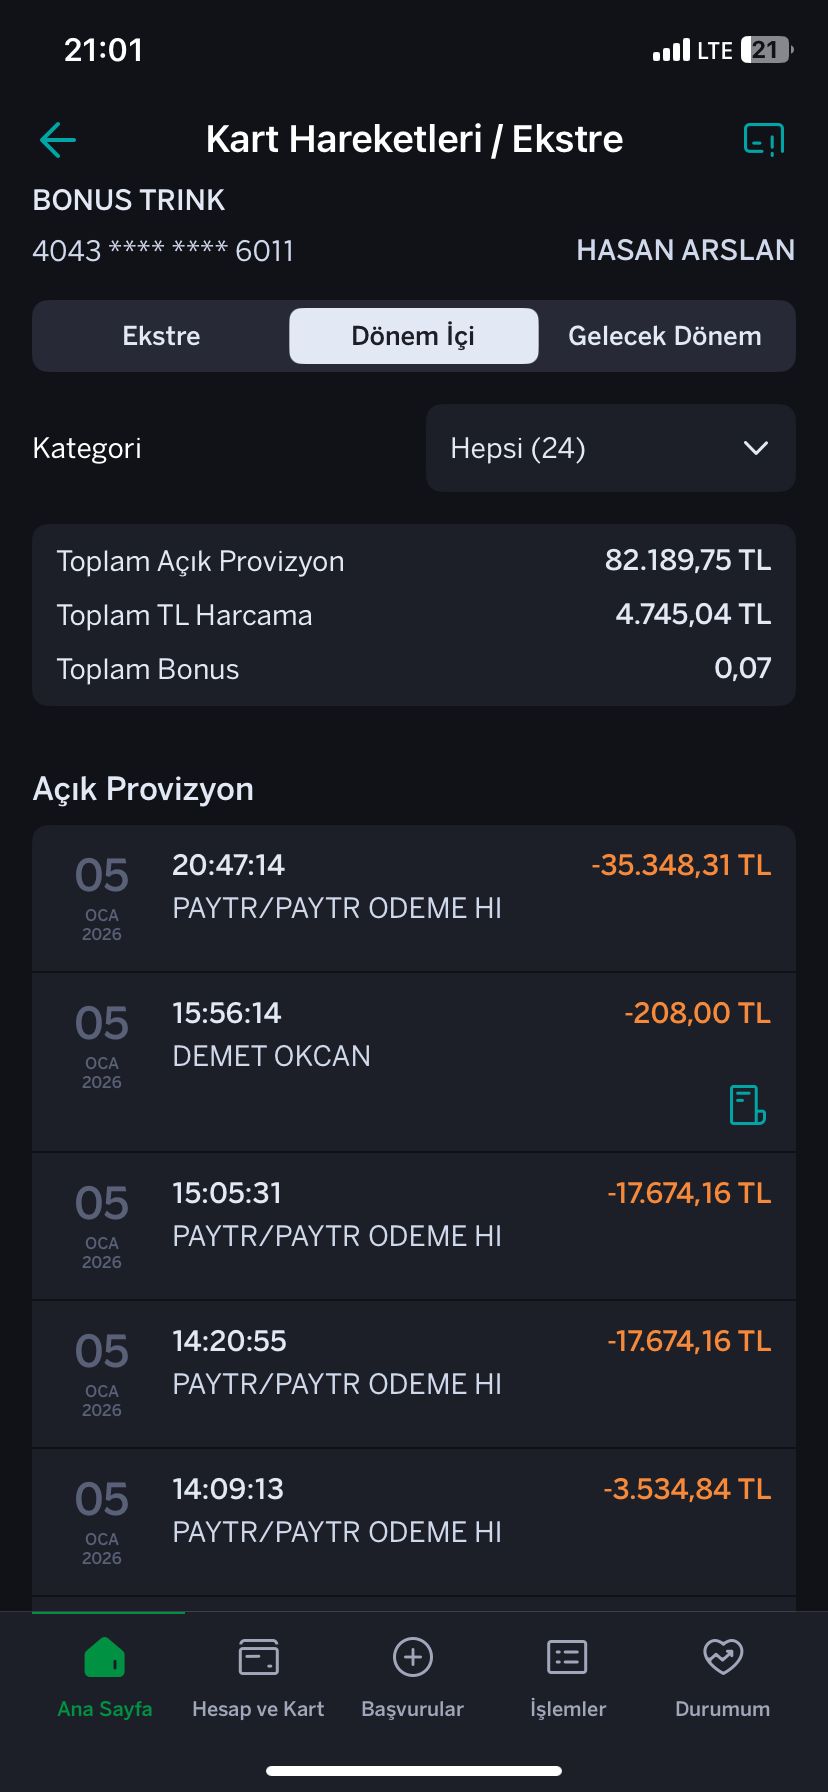Select the Dönem İçi tab
Viewport: 828px width, 1792px height.
(x=413, y=336)
